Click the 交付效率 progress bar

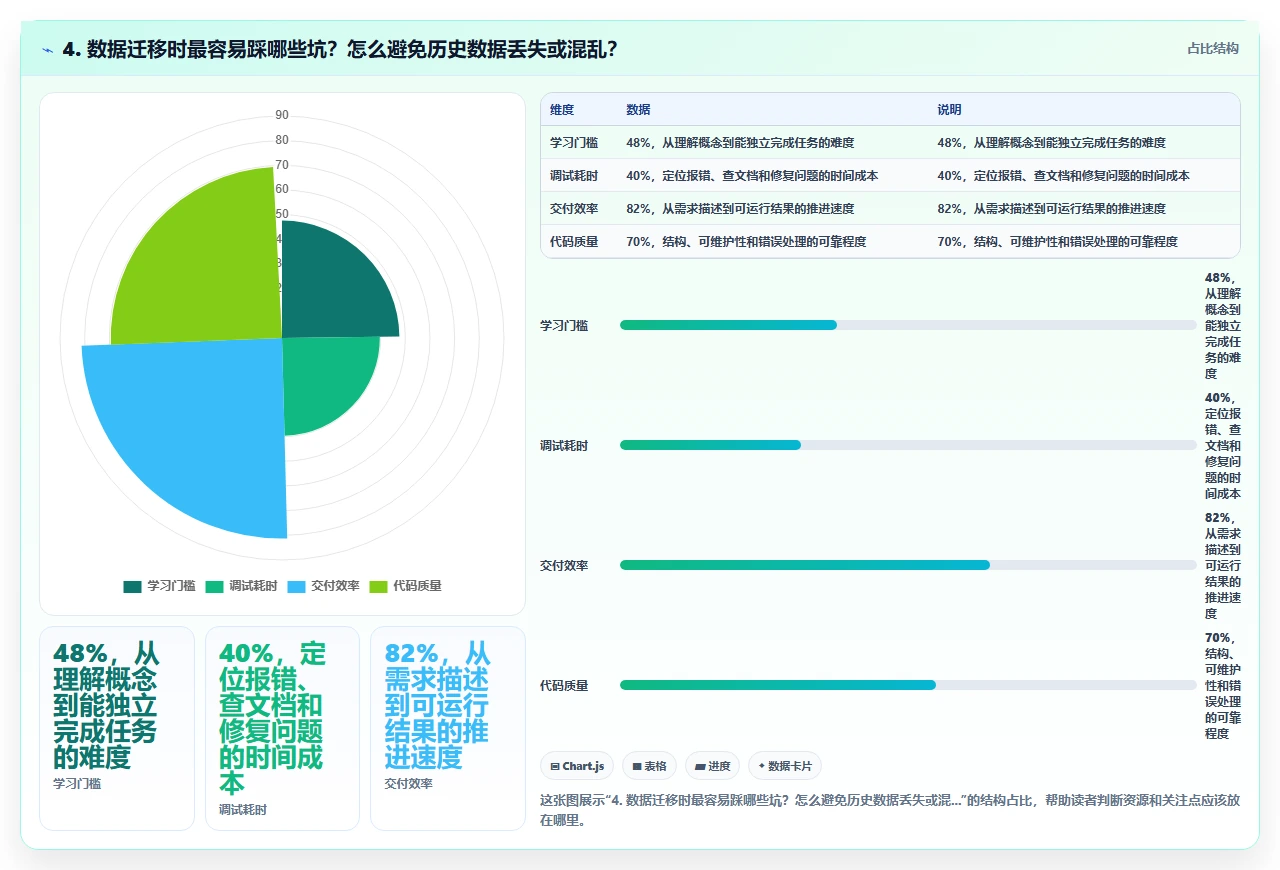(908, 565)
